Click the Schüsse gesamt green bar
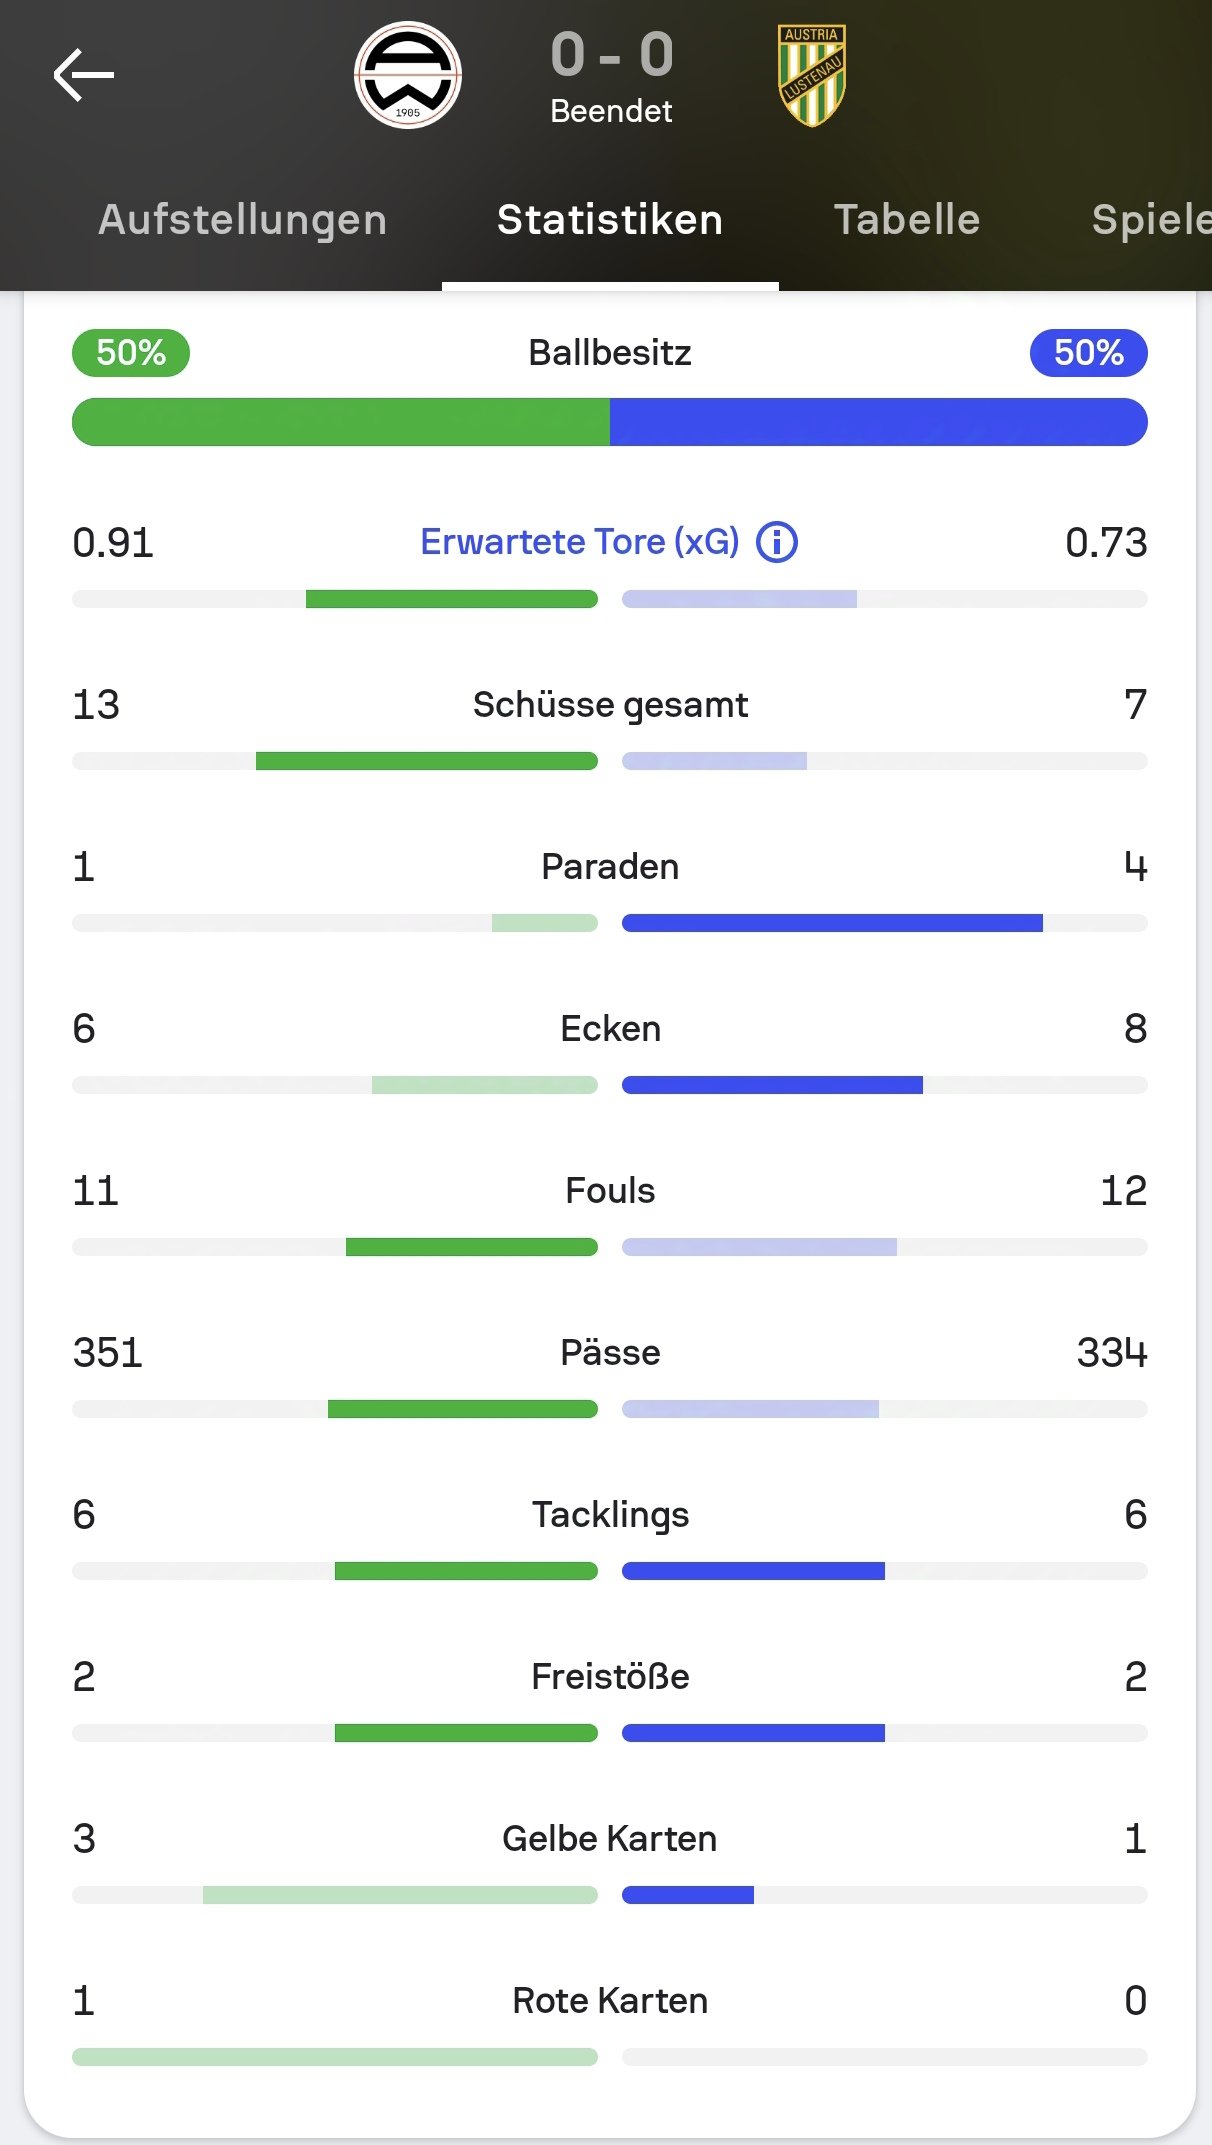The image size is (1212, 2145). [427, 761]
